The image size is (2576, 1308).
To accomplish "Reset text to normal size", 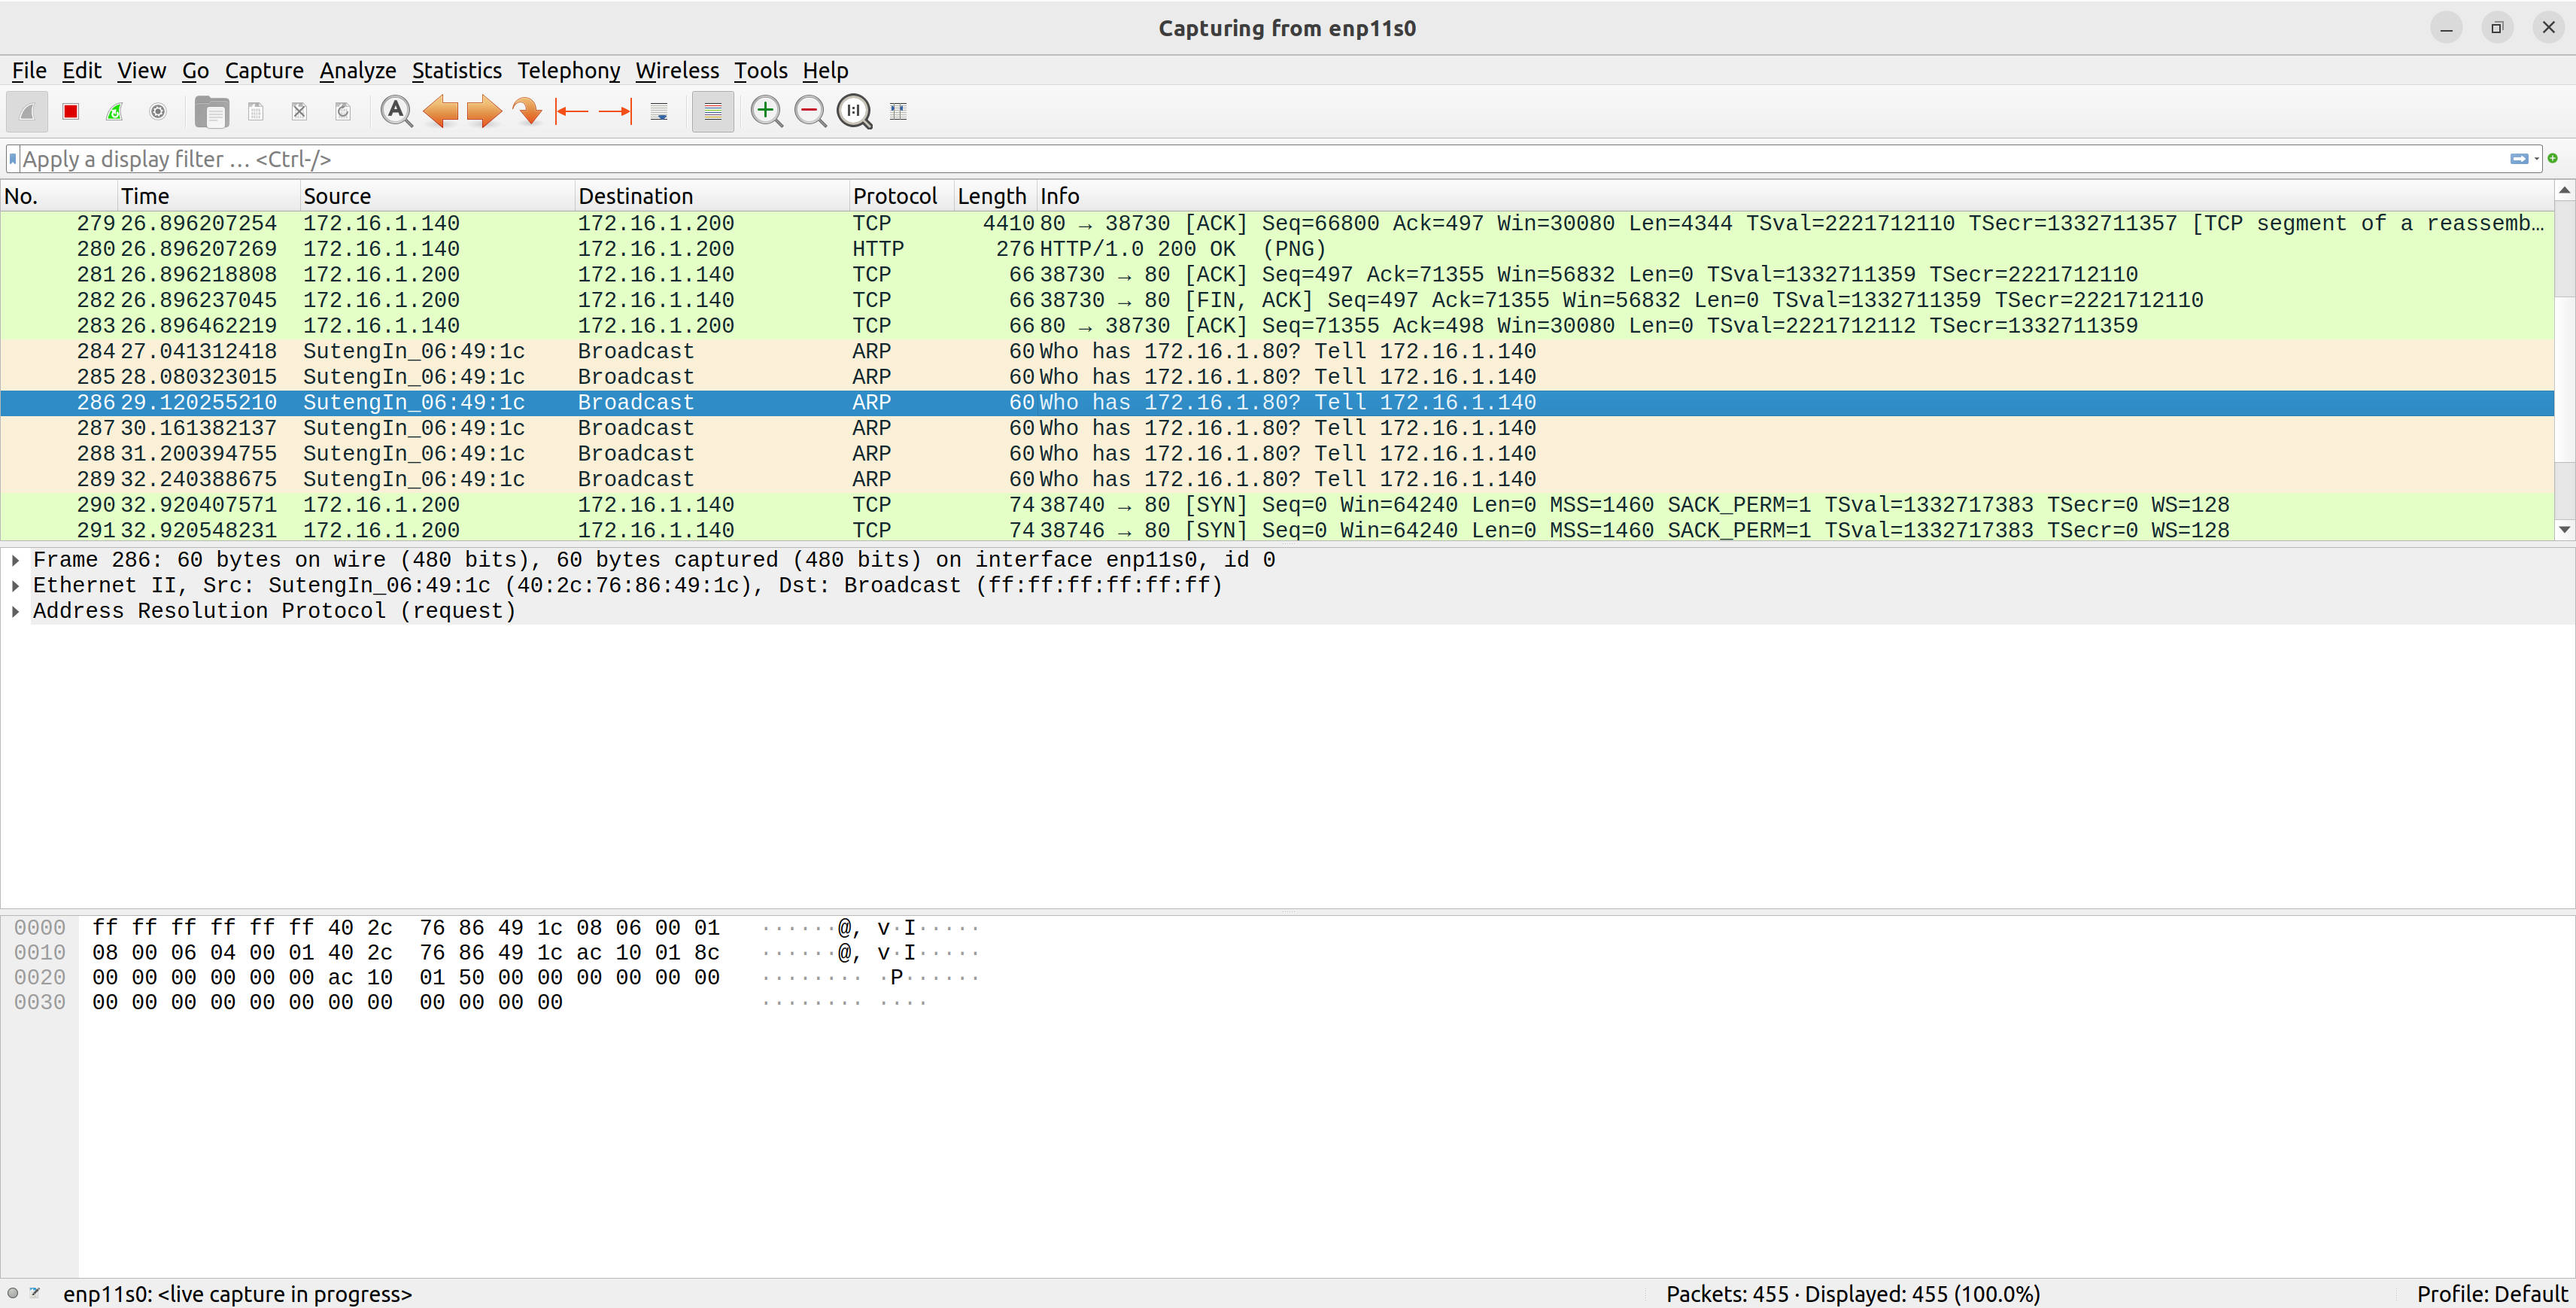I will tap(854, 111).
